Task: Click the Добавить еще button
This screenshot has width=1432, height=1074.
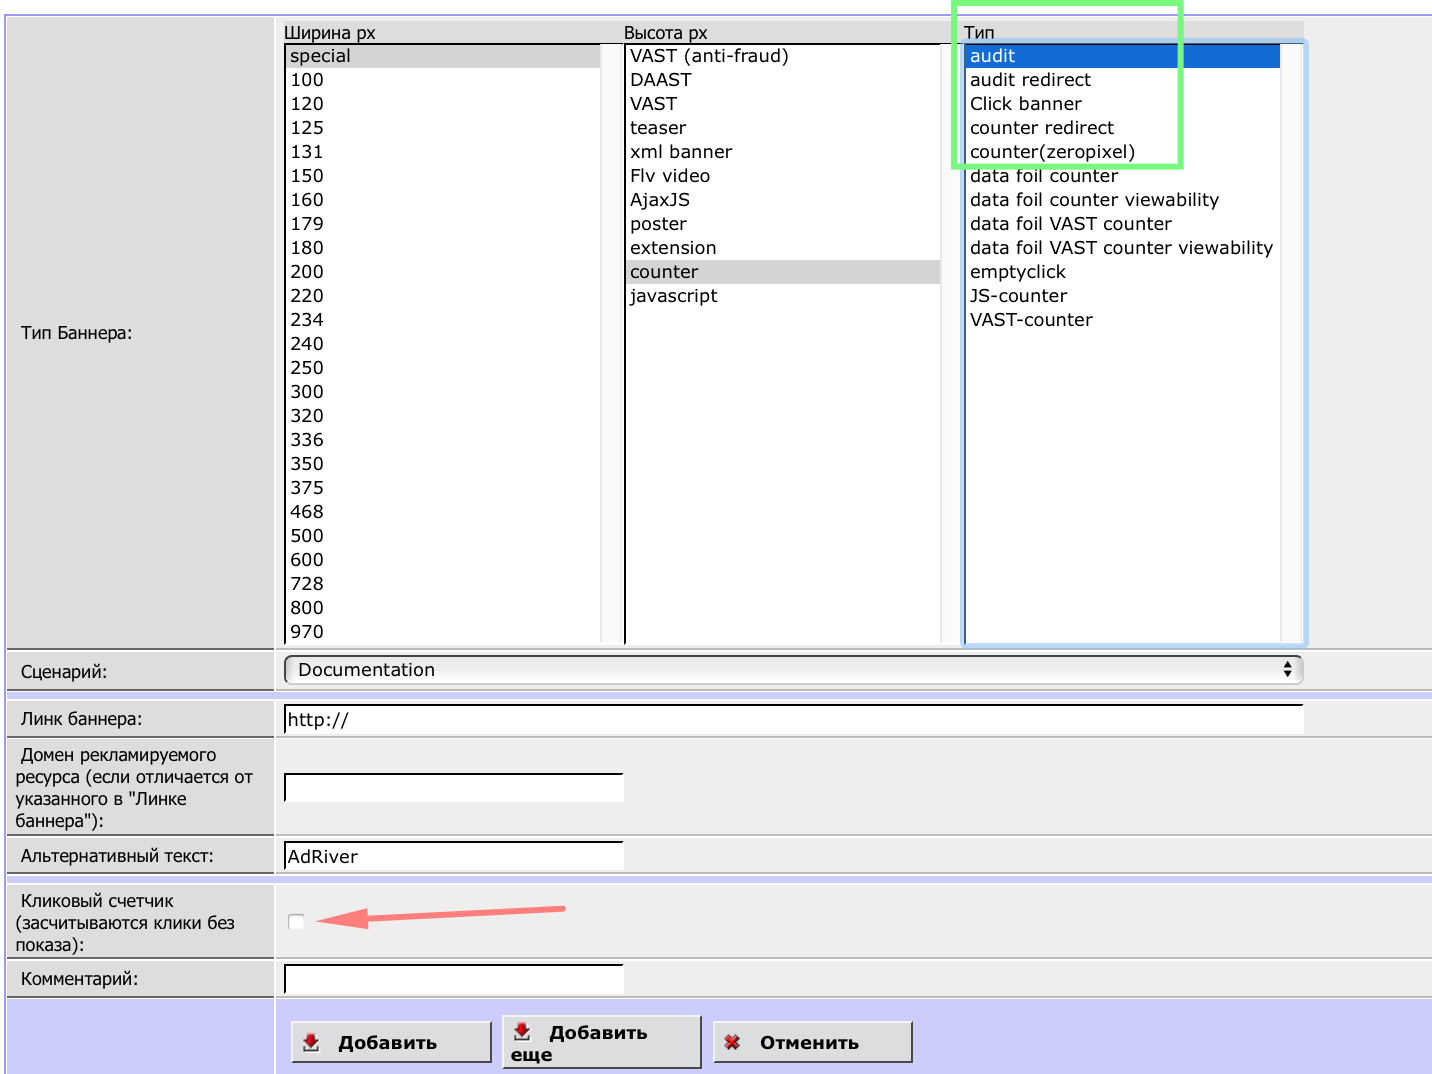Action: tap(601, 1042)
